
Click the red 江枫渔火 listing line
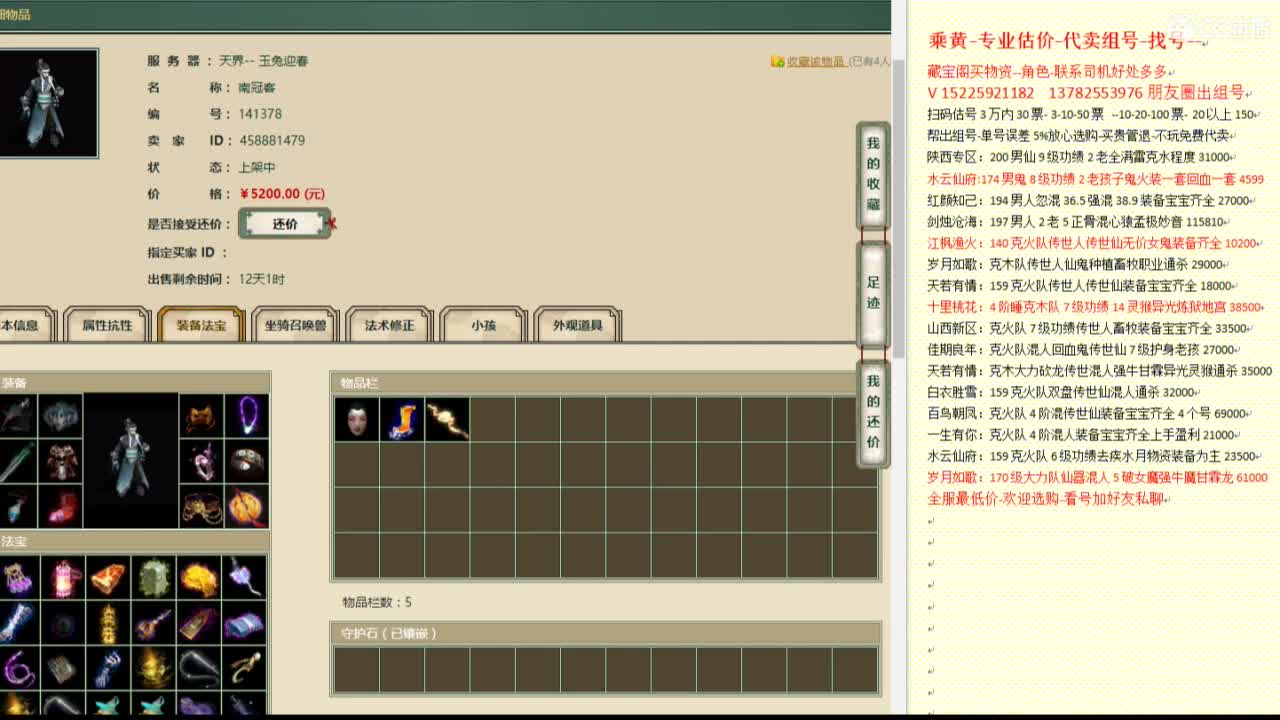click(1092, 243)
